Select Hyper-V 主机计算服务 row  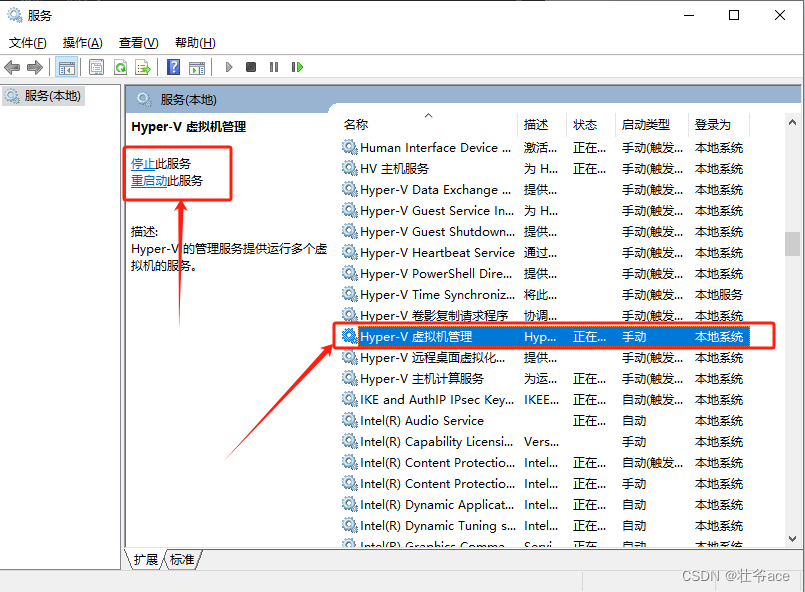pos(545,379)
